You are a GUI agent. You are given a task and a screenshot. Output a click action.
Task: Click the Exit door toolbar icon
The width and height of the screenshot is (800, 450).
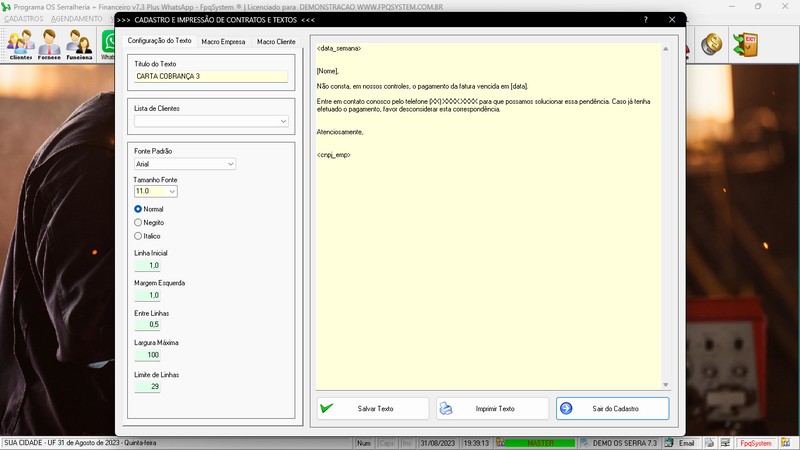pos(745,44)
